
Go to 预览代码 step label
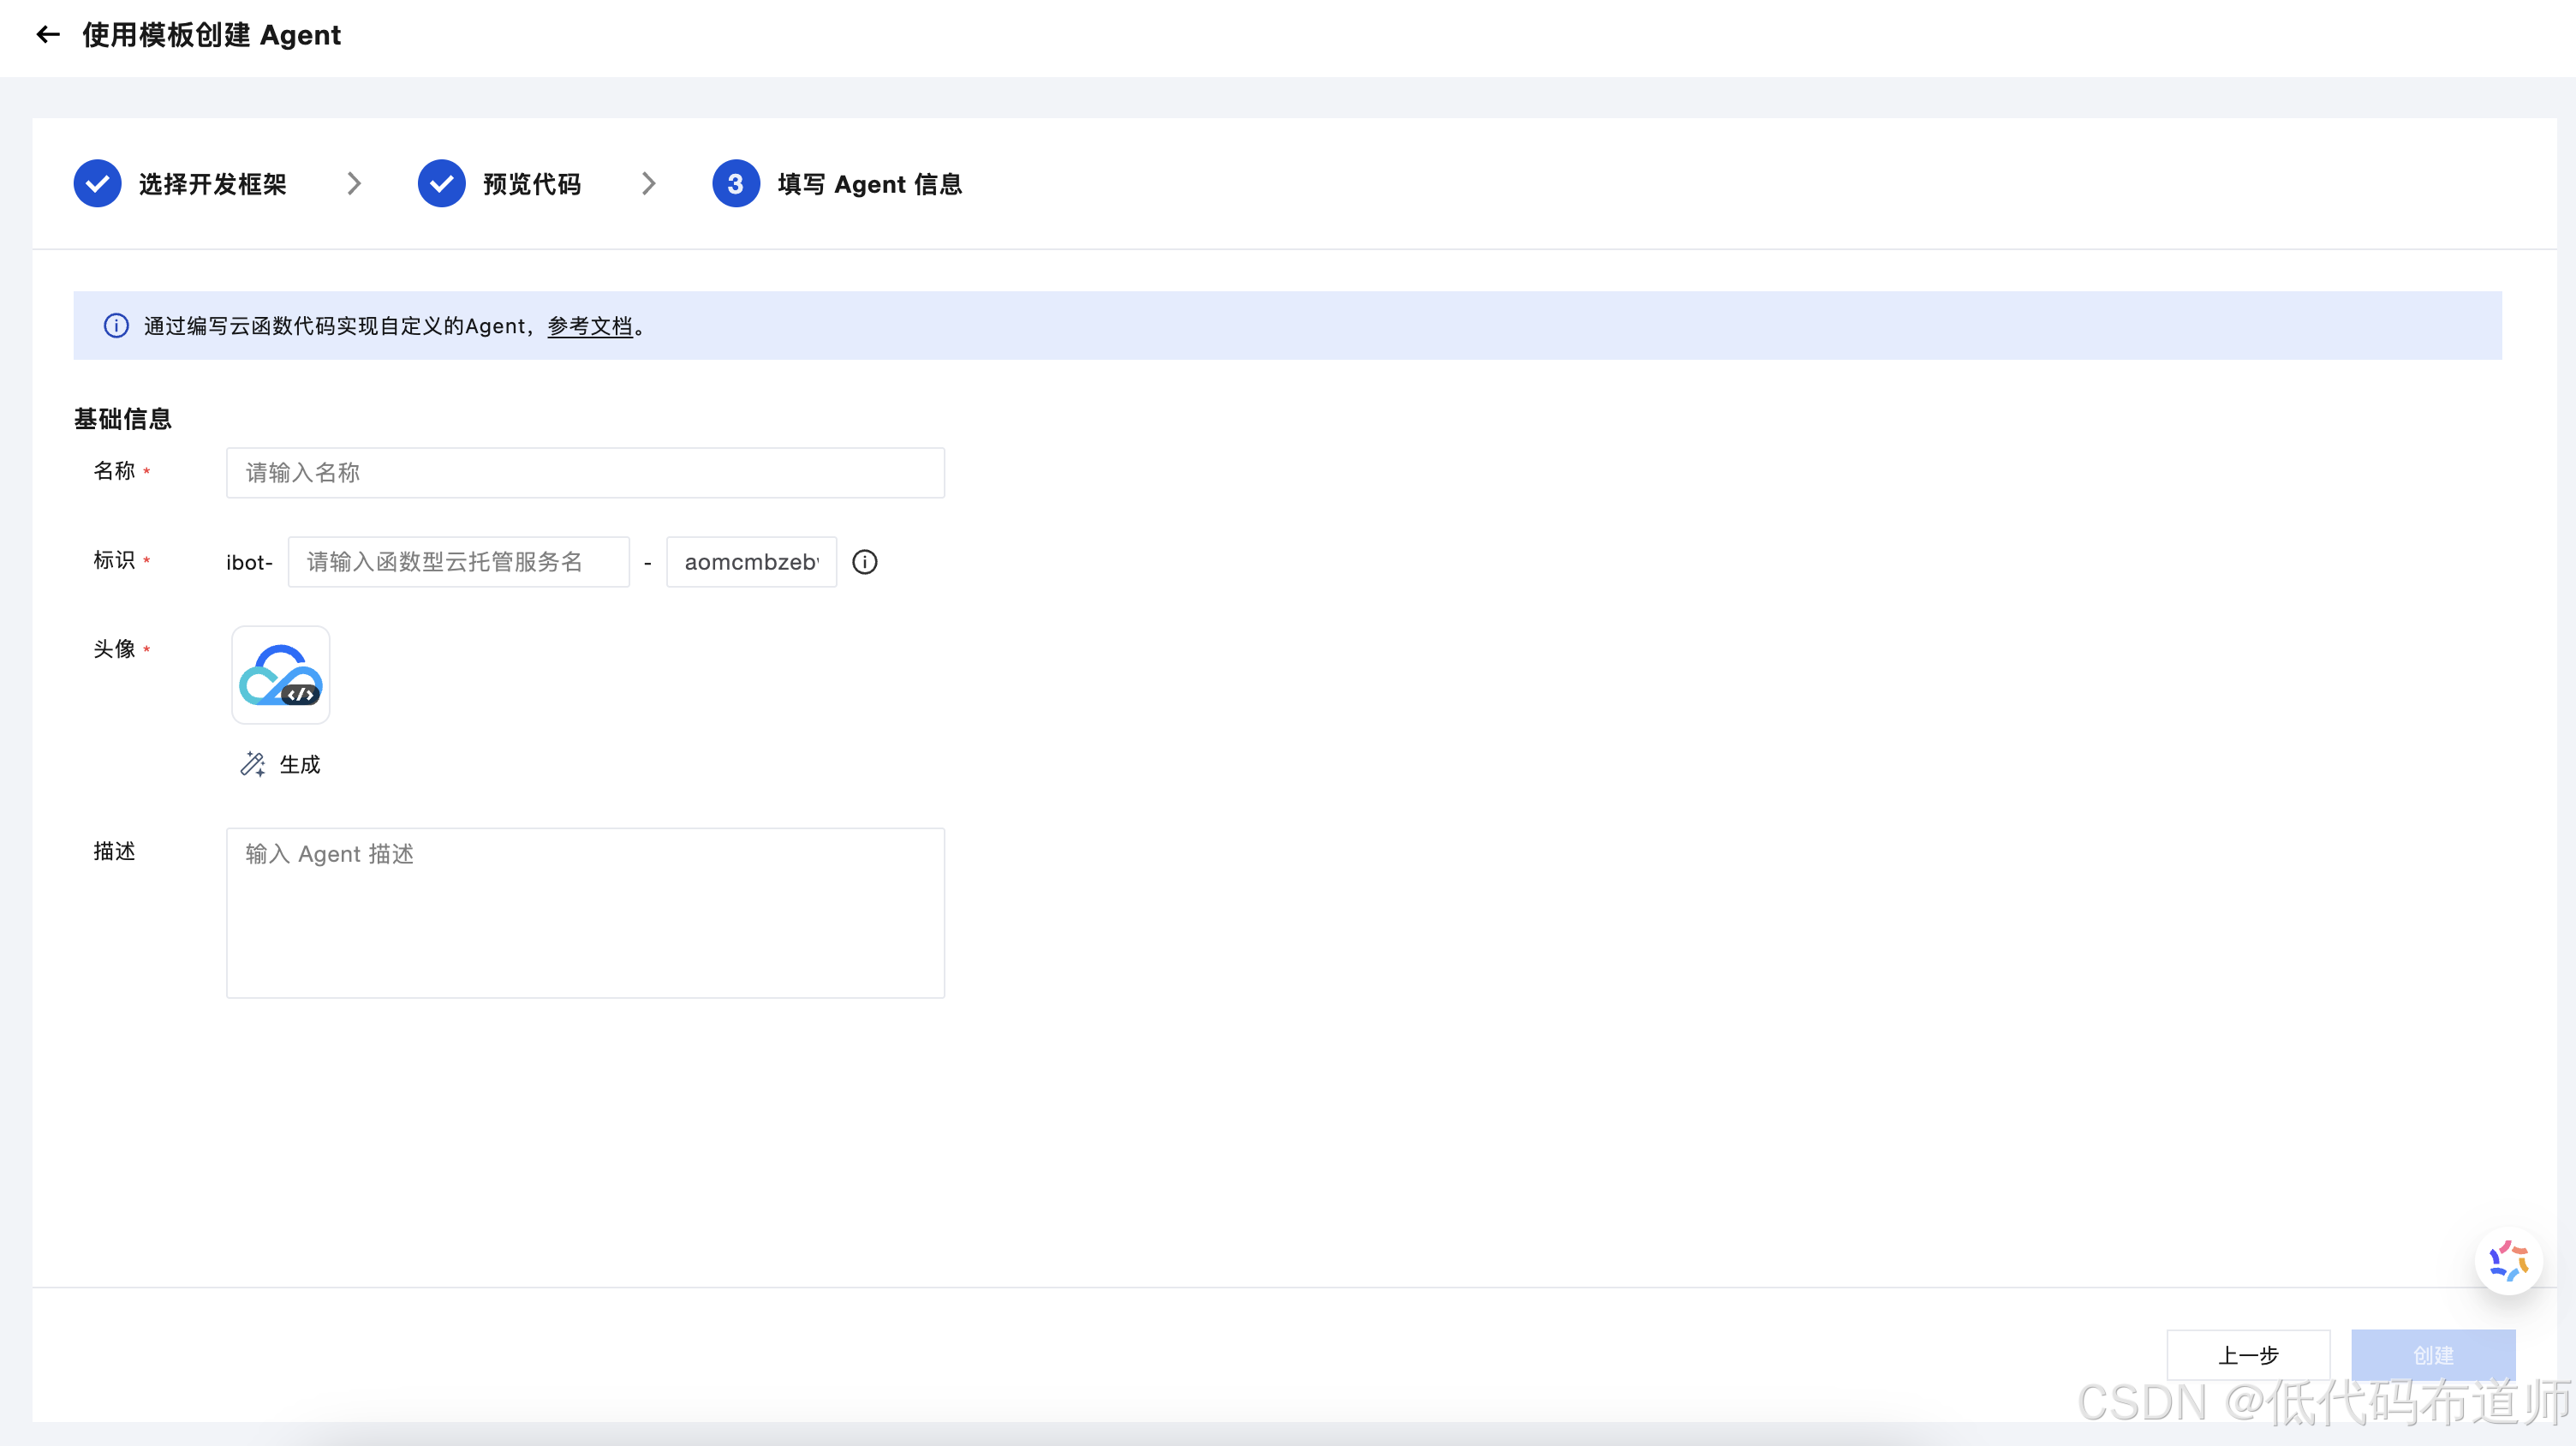[531, 184]
